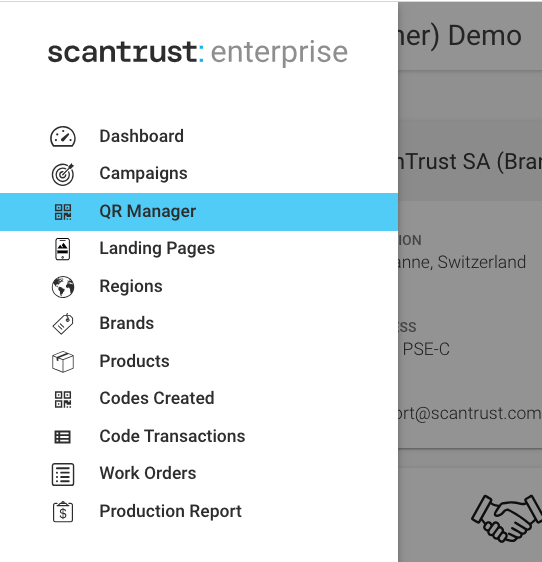
Task: Click the QR Manager QR-code icon
Action: point(63,212)
